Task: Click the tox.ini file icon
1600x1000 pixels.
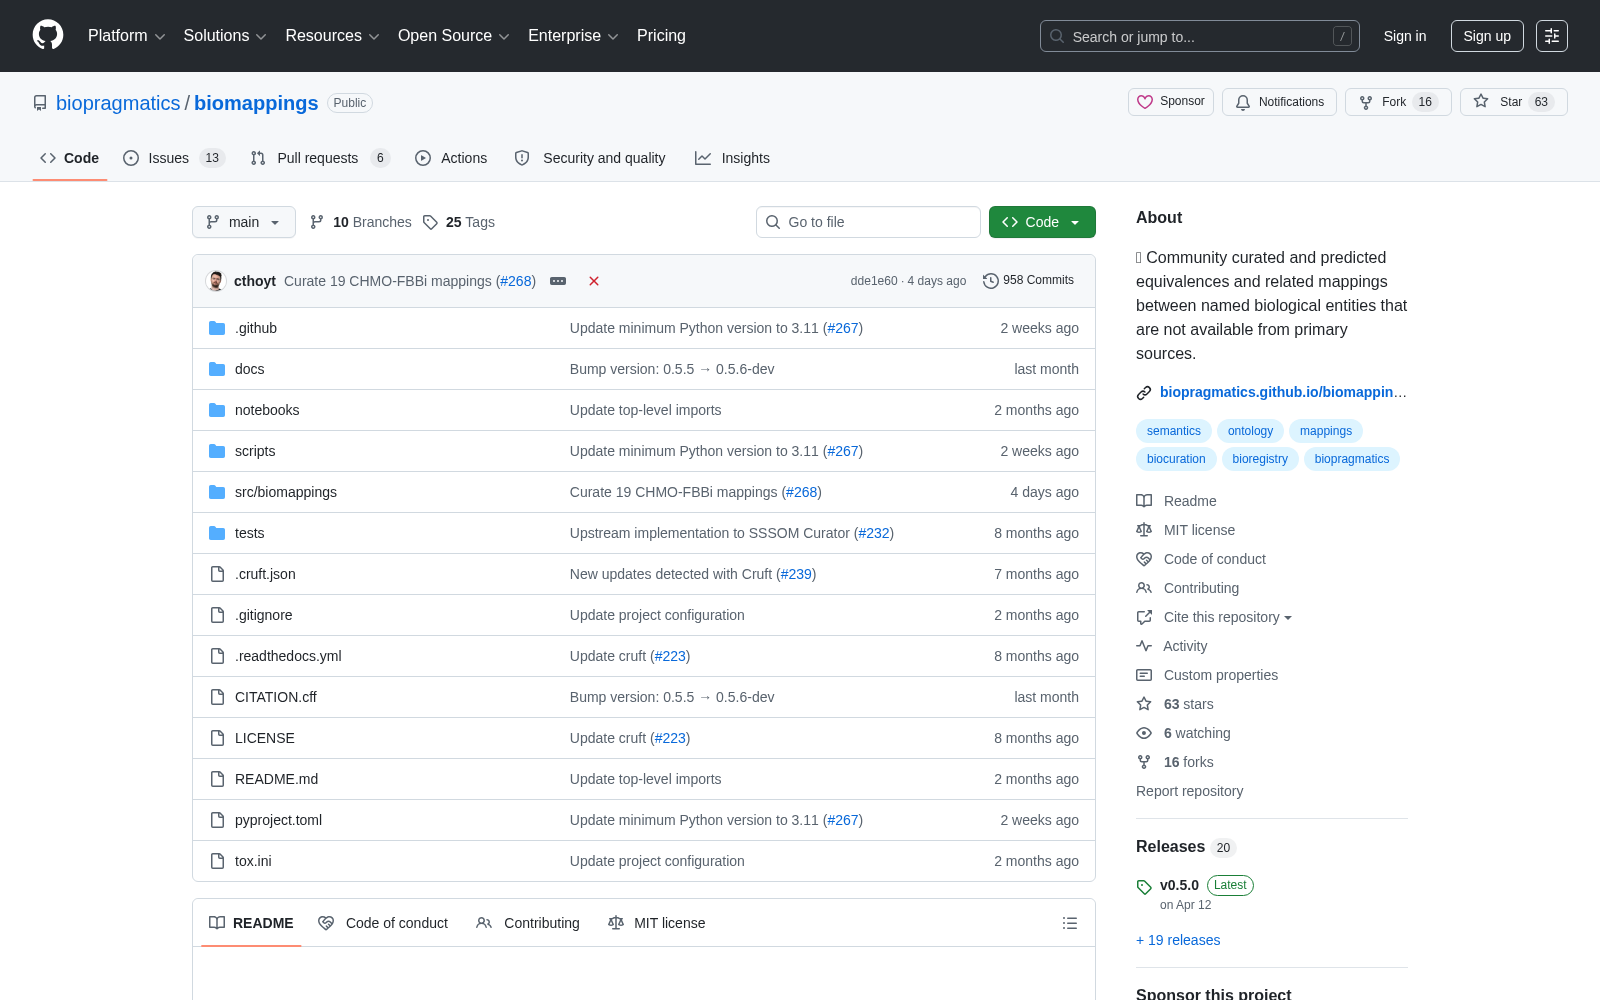Action: pos(217,861)
